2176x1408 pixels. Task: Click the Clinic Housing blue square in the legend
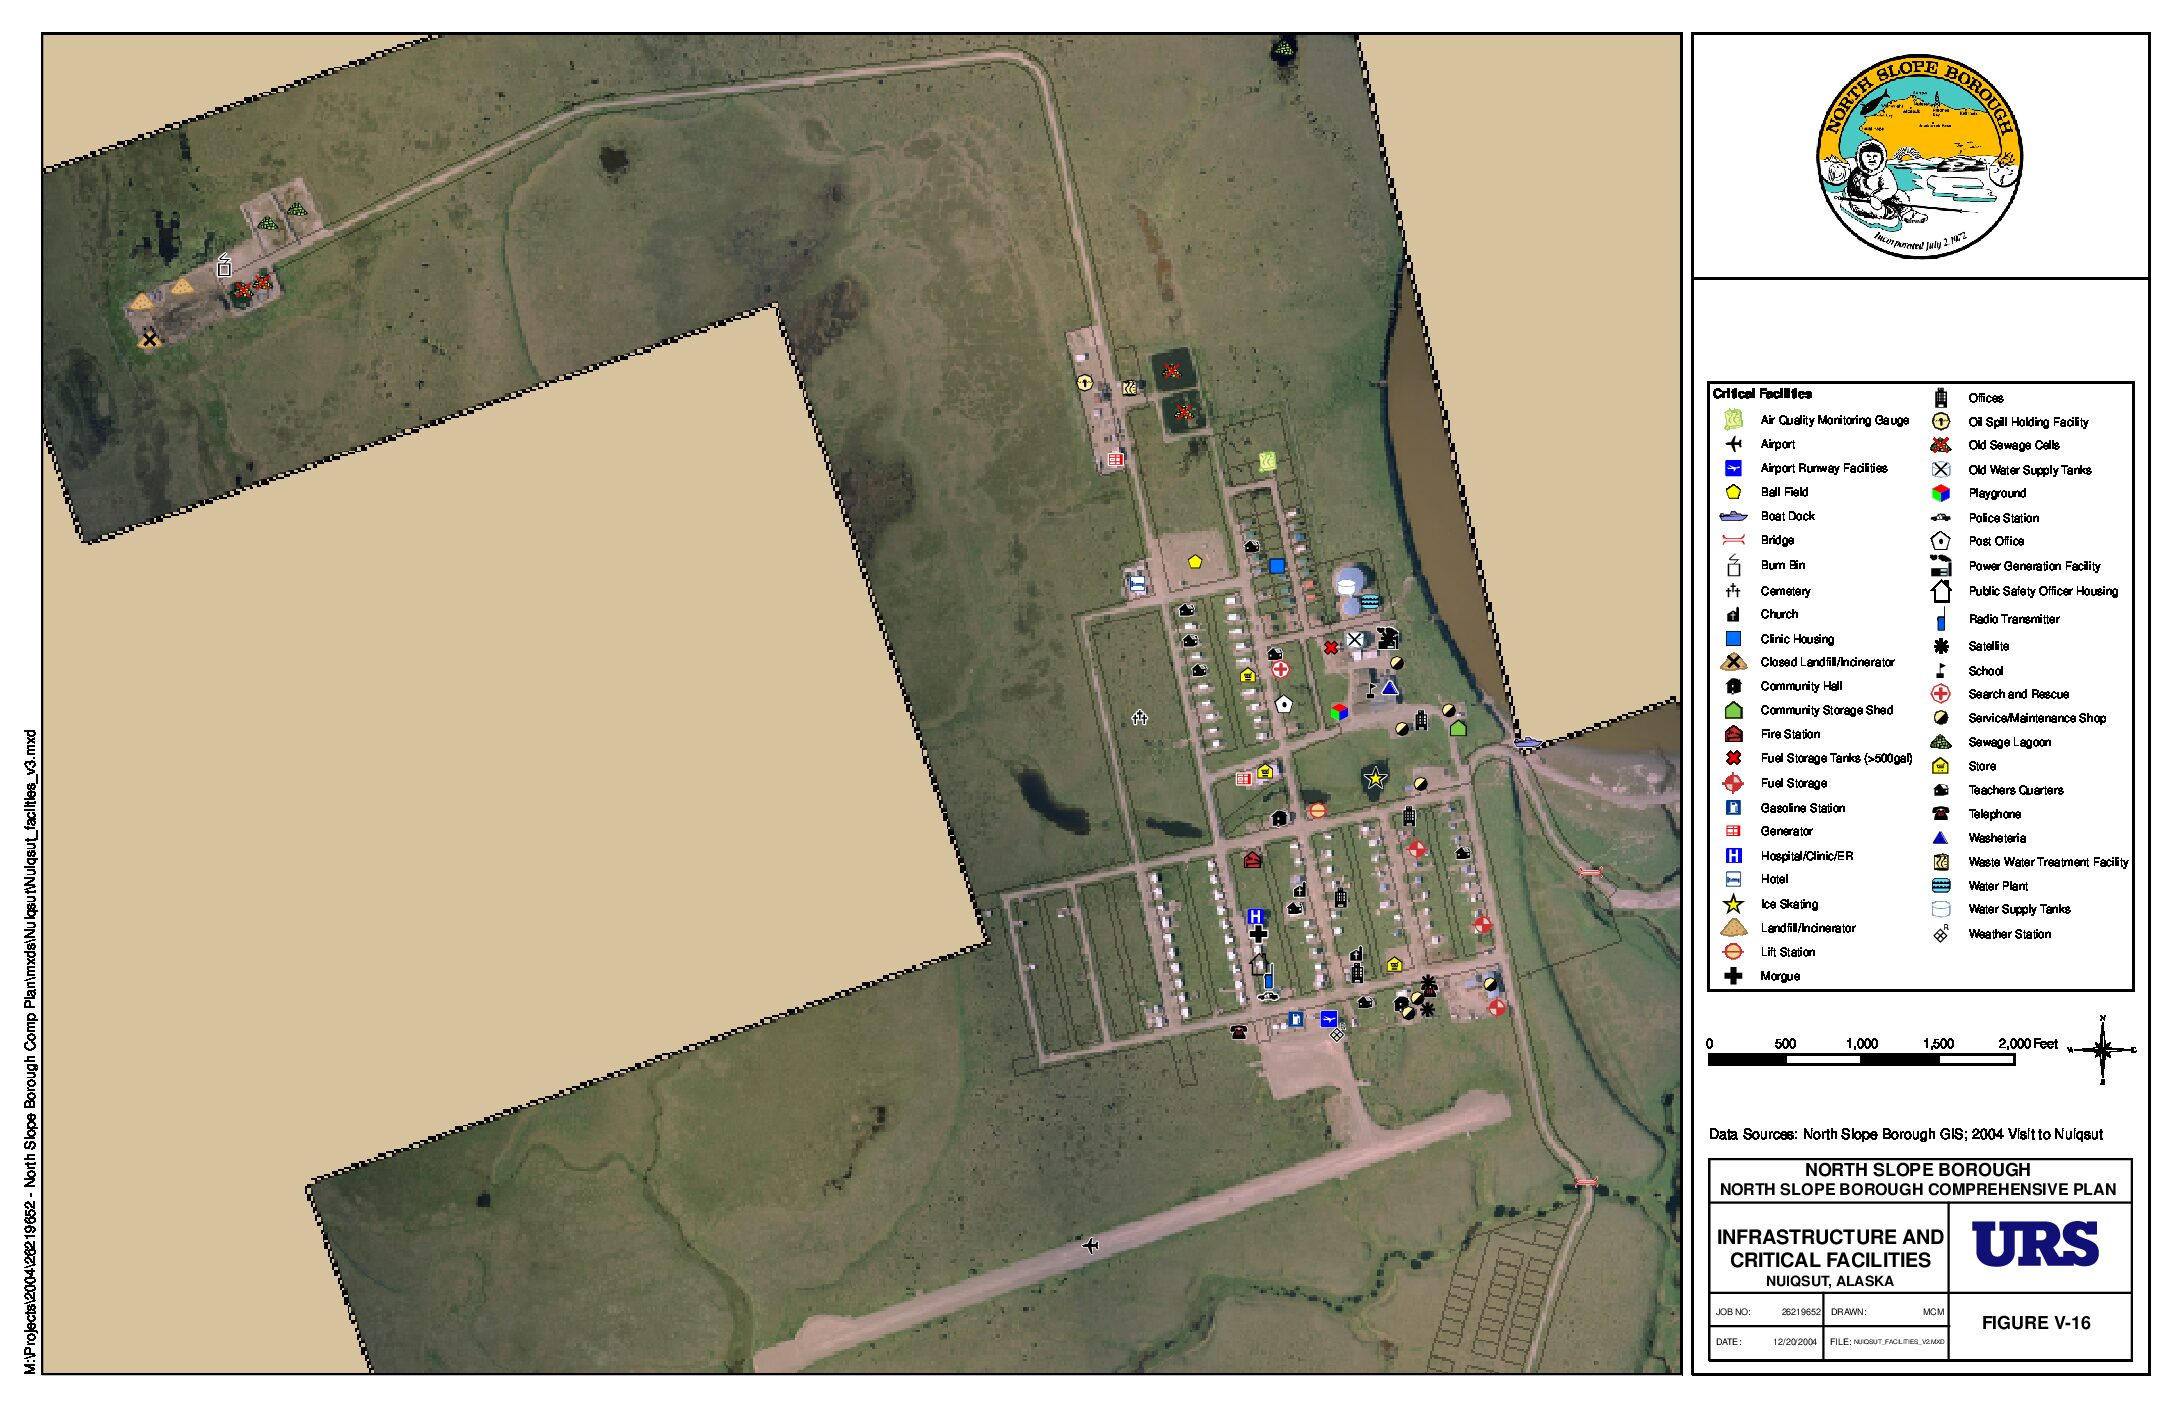[1733, 639]
